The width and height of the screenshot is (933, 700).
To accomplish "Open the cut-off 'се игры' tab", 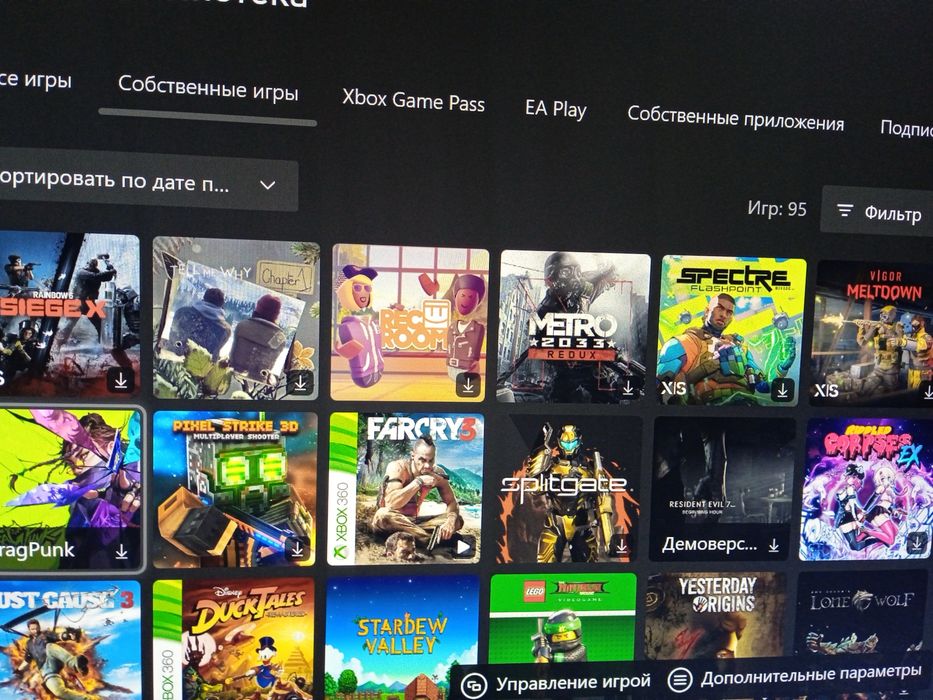I will point(35,79).
